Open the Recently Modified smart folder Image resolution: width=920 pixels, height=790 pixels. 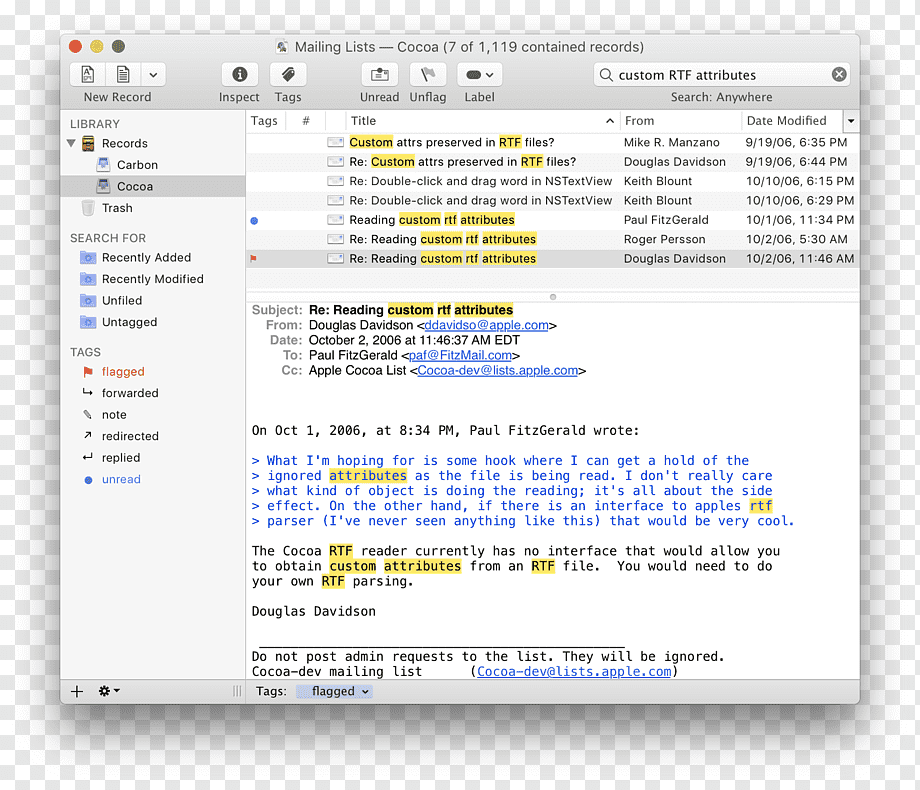coord(153,279)
